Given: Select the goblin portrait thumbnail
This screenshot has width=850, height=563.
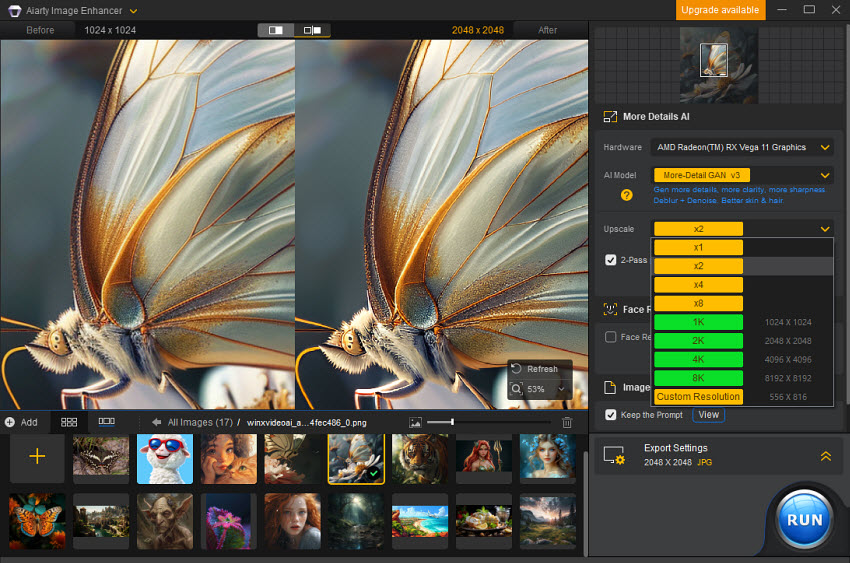Looking at the screenshot, I should coord(165,521).
